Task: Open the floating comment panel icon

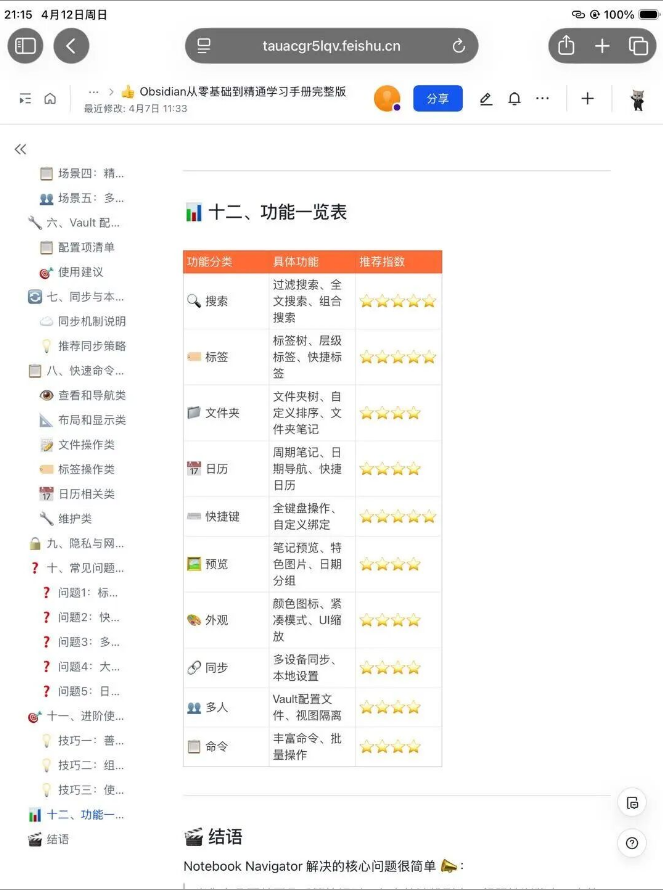Action: [632, 803]
